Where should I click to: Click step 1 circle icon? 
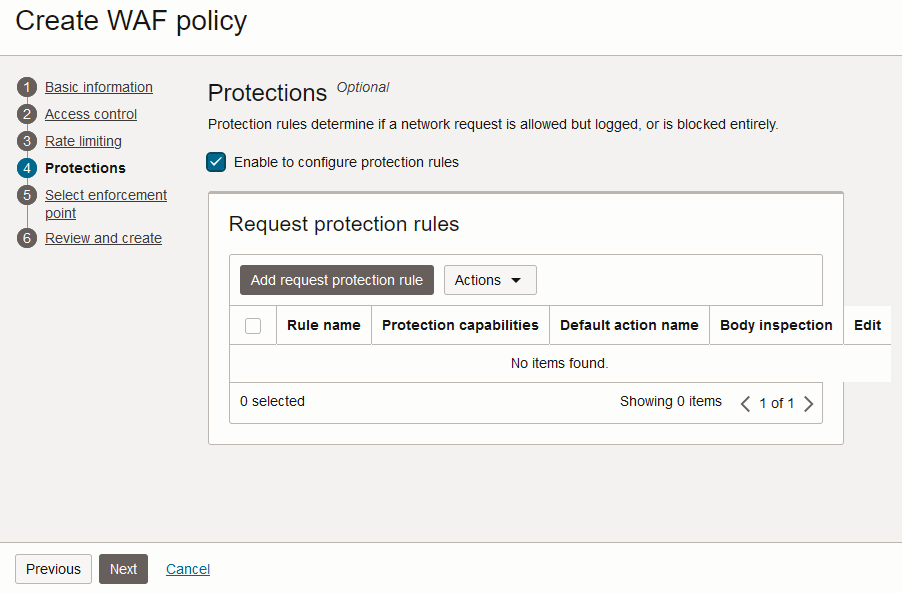click(x=27, y=88)
